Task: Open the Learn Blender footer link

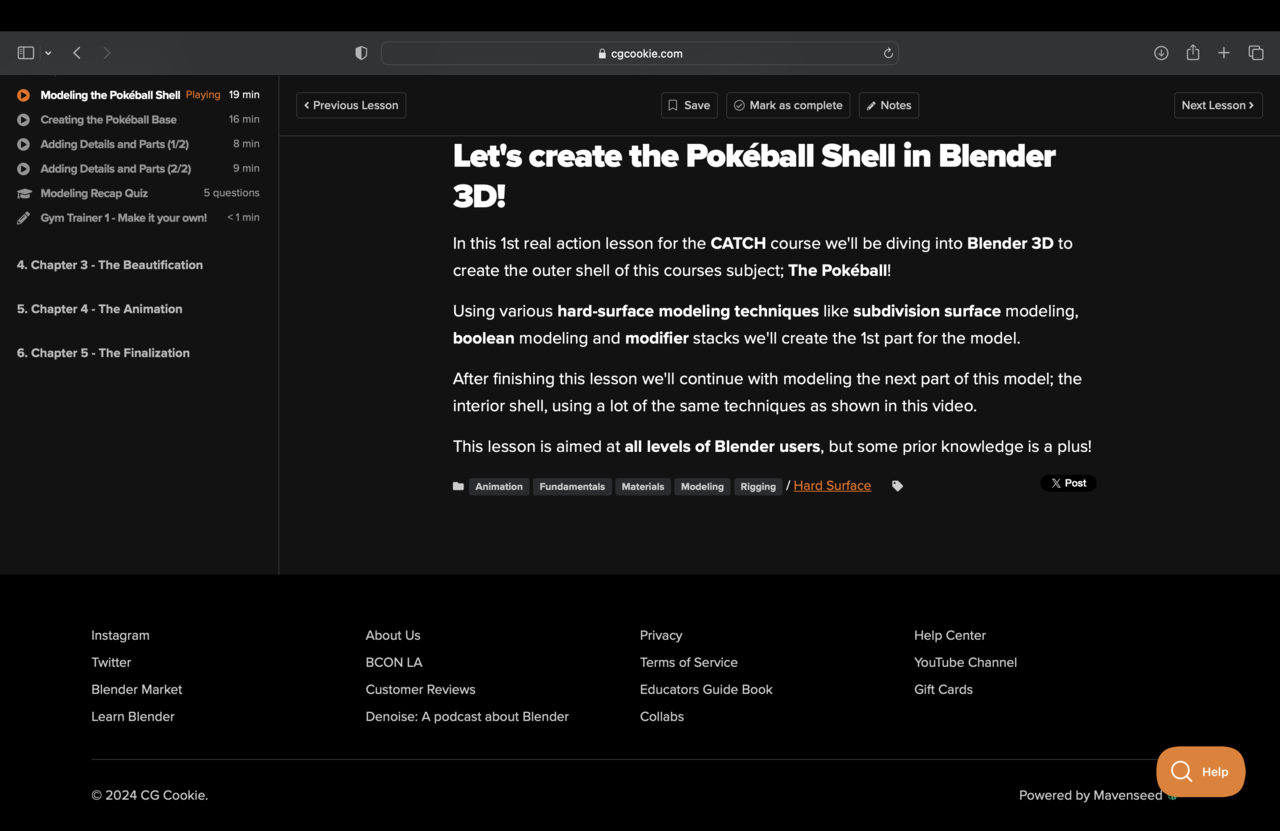Action: click(x=133, y=716)
